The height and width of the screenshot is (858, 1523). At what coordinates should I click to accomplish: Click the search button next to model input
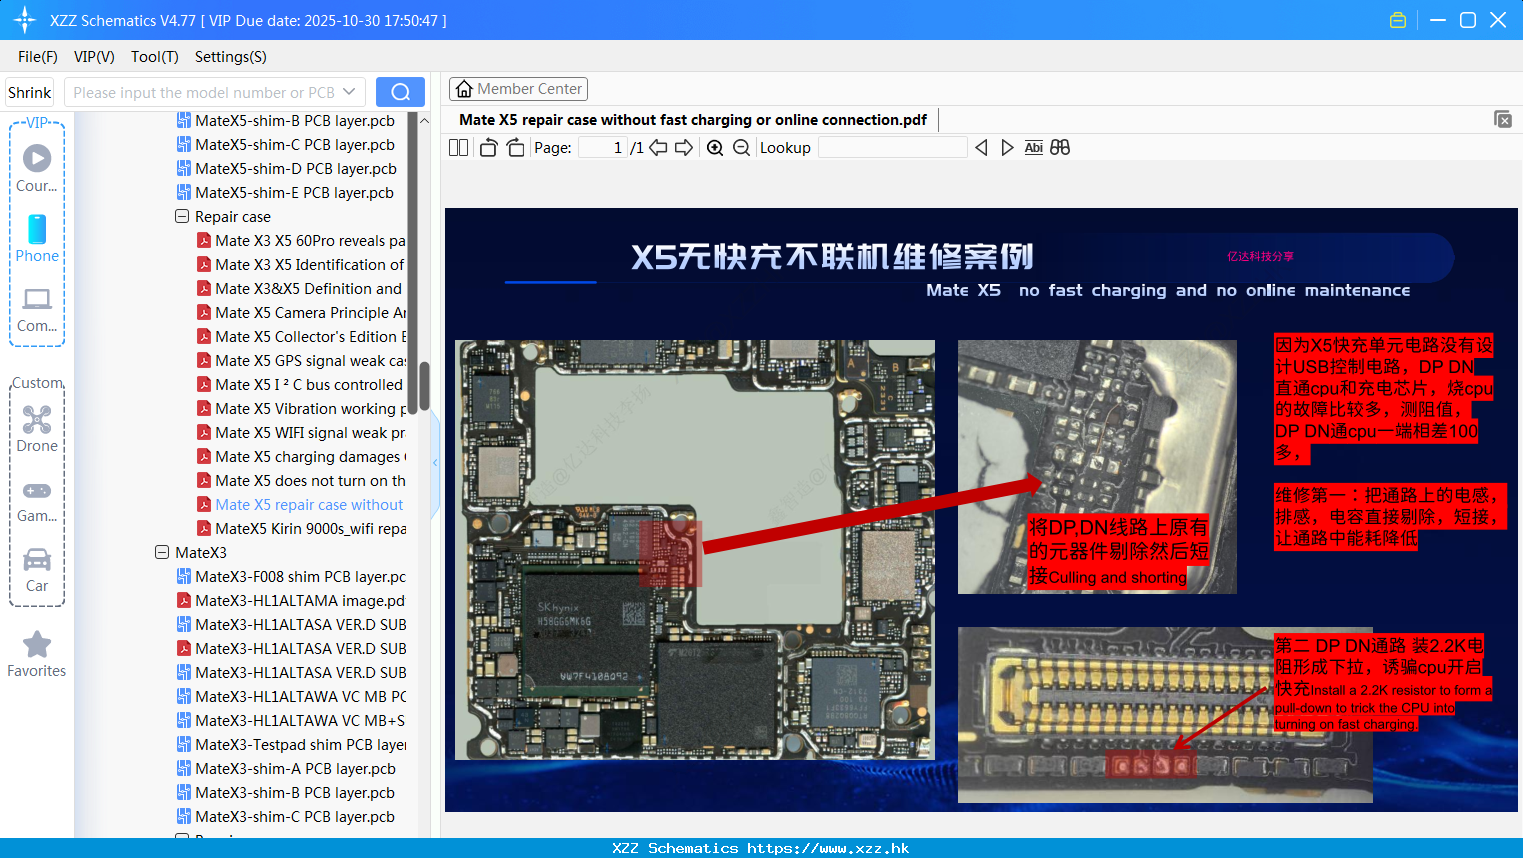(400, 92)
